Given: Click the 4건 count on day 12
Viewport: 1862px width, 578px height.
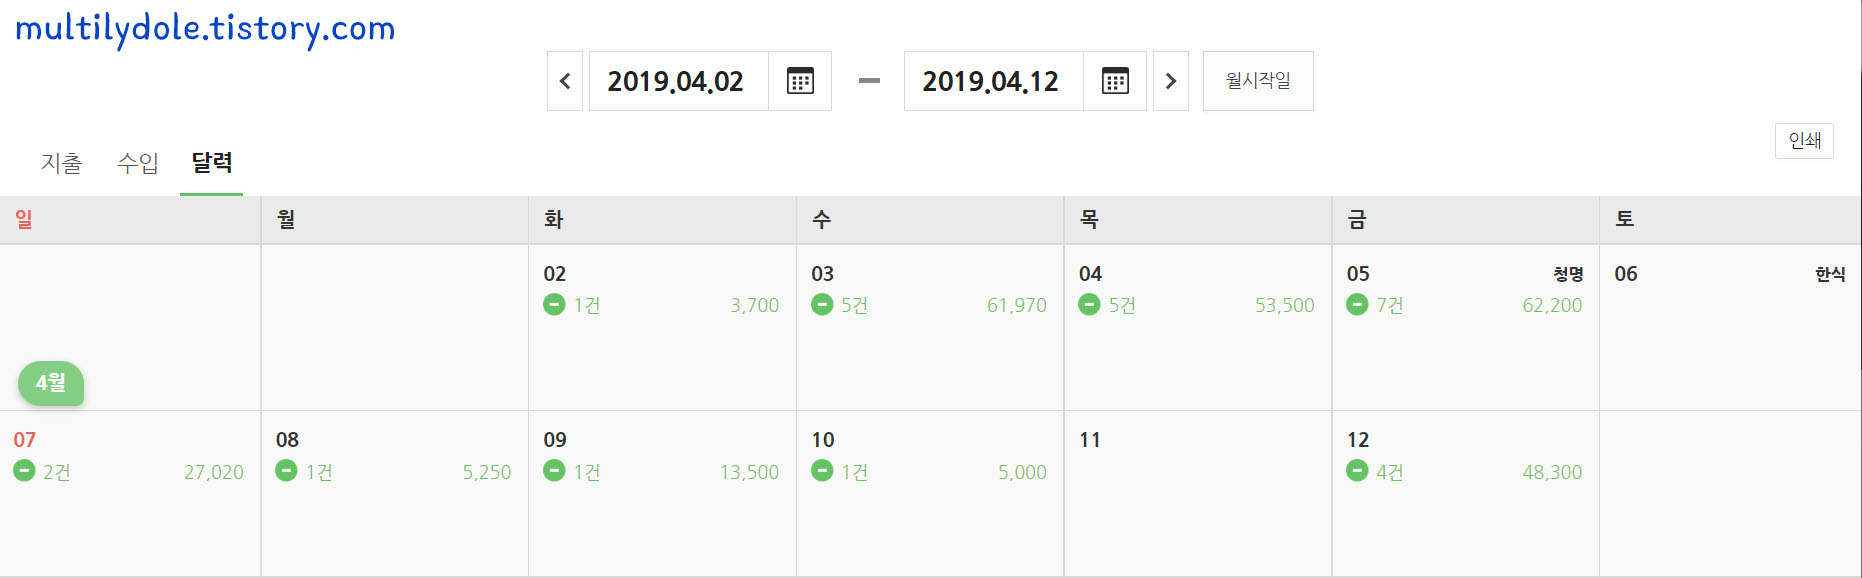Looking at the screenshot, I should [1390, 472].
